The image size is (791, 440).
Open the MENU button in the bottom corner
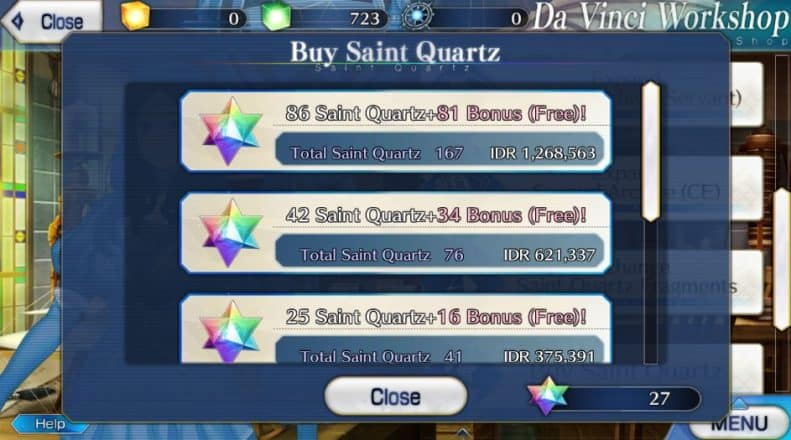pyautogui.click(x=739, y=423)
